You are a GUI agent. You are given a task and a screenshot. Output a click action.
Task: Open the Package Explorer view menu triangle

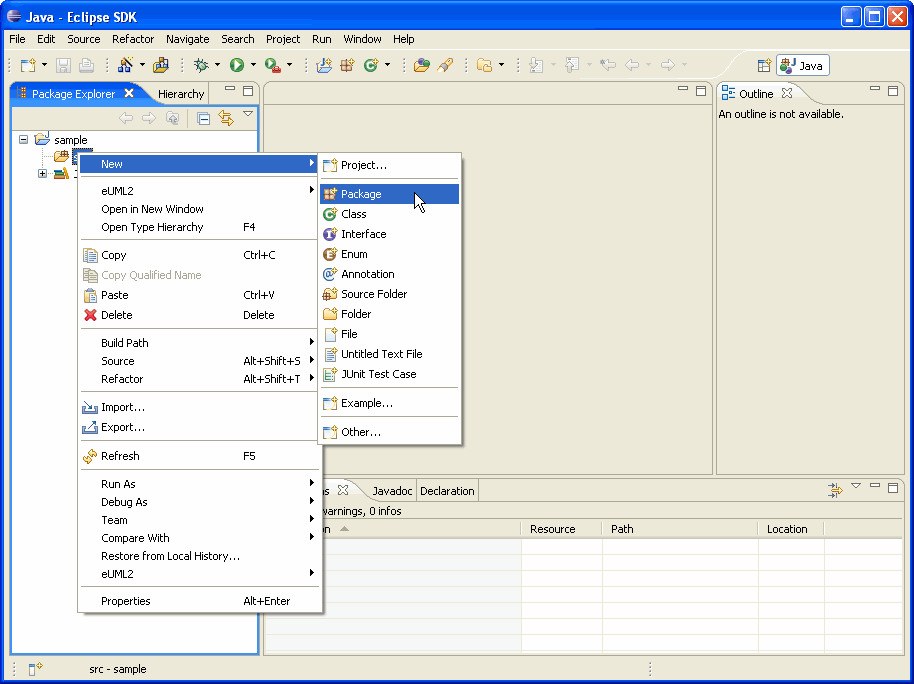click(248, 114)
